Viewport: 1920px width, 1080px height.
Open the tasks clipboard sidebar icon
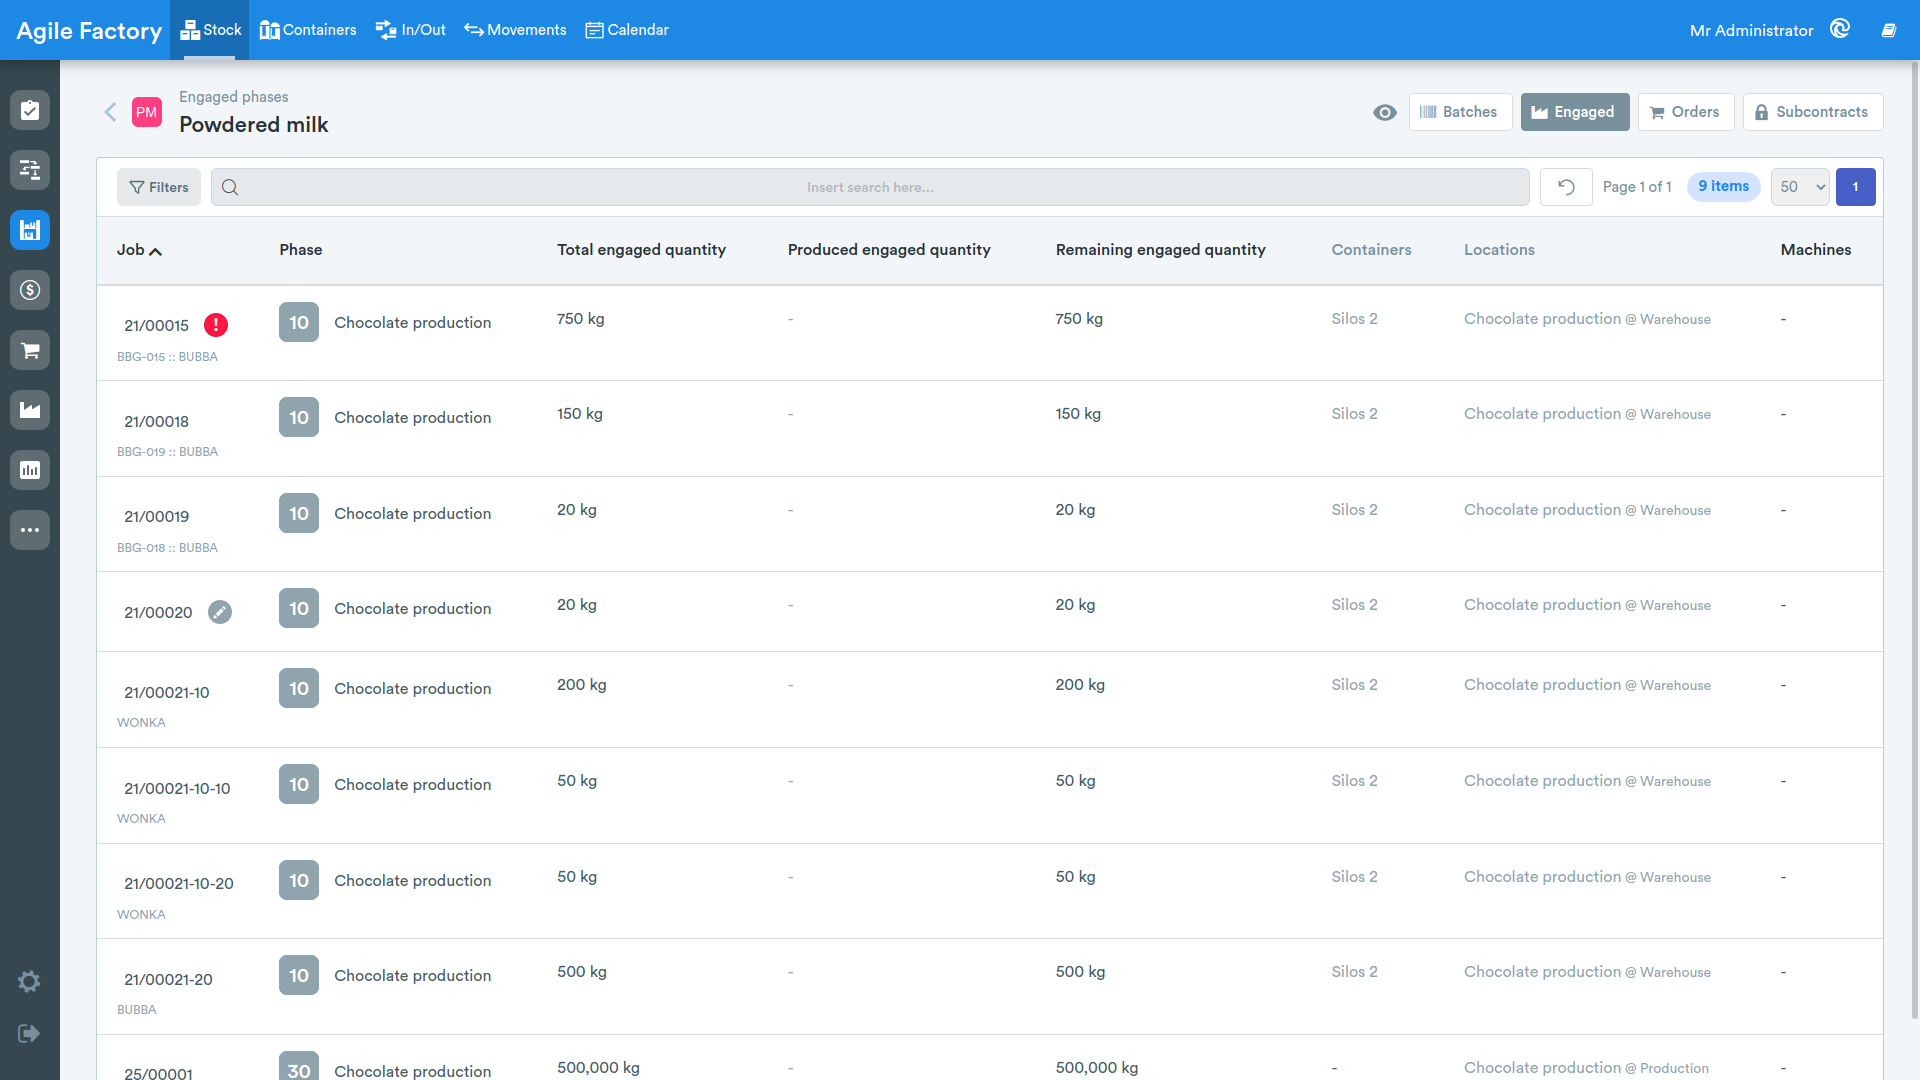click(30, 110)
